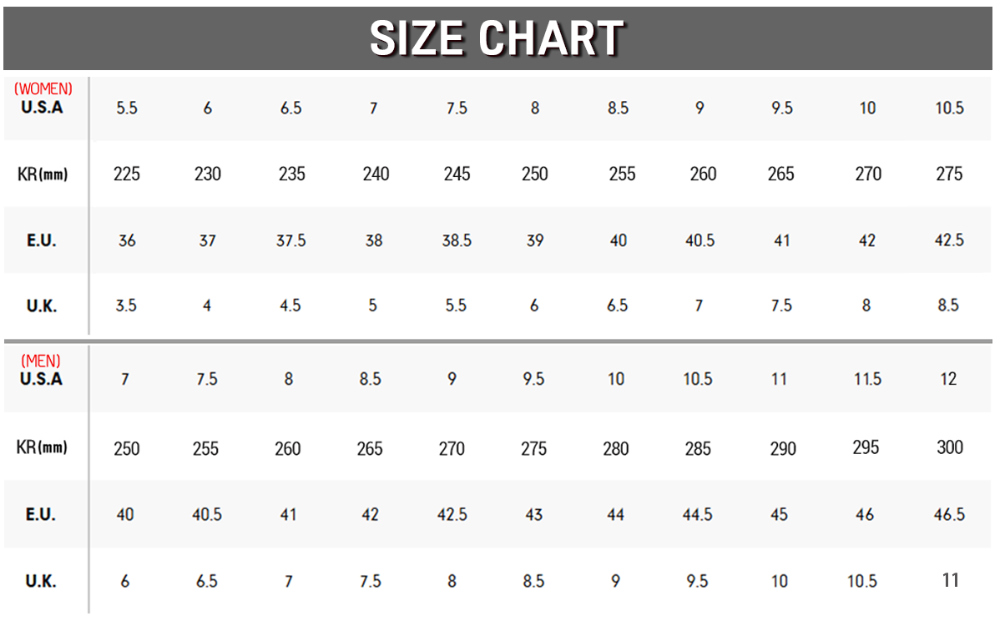This screenshot has width=1000, height=625.
Task: Pick U.K. size 3.5 in women's chart
Action: [126, 306]
